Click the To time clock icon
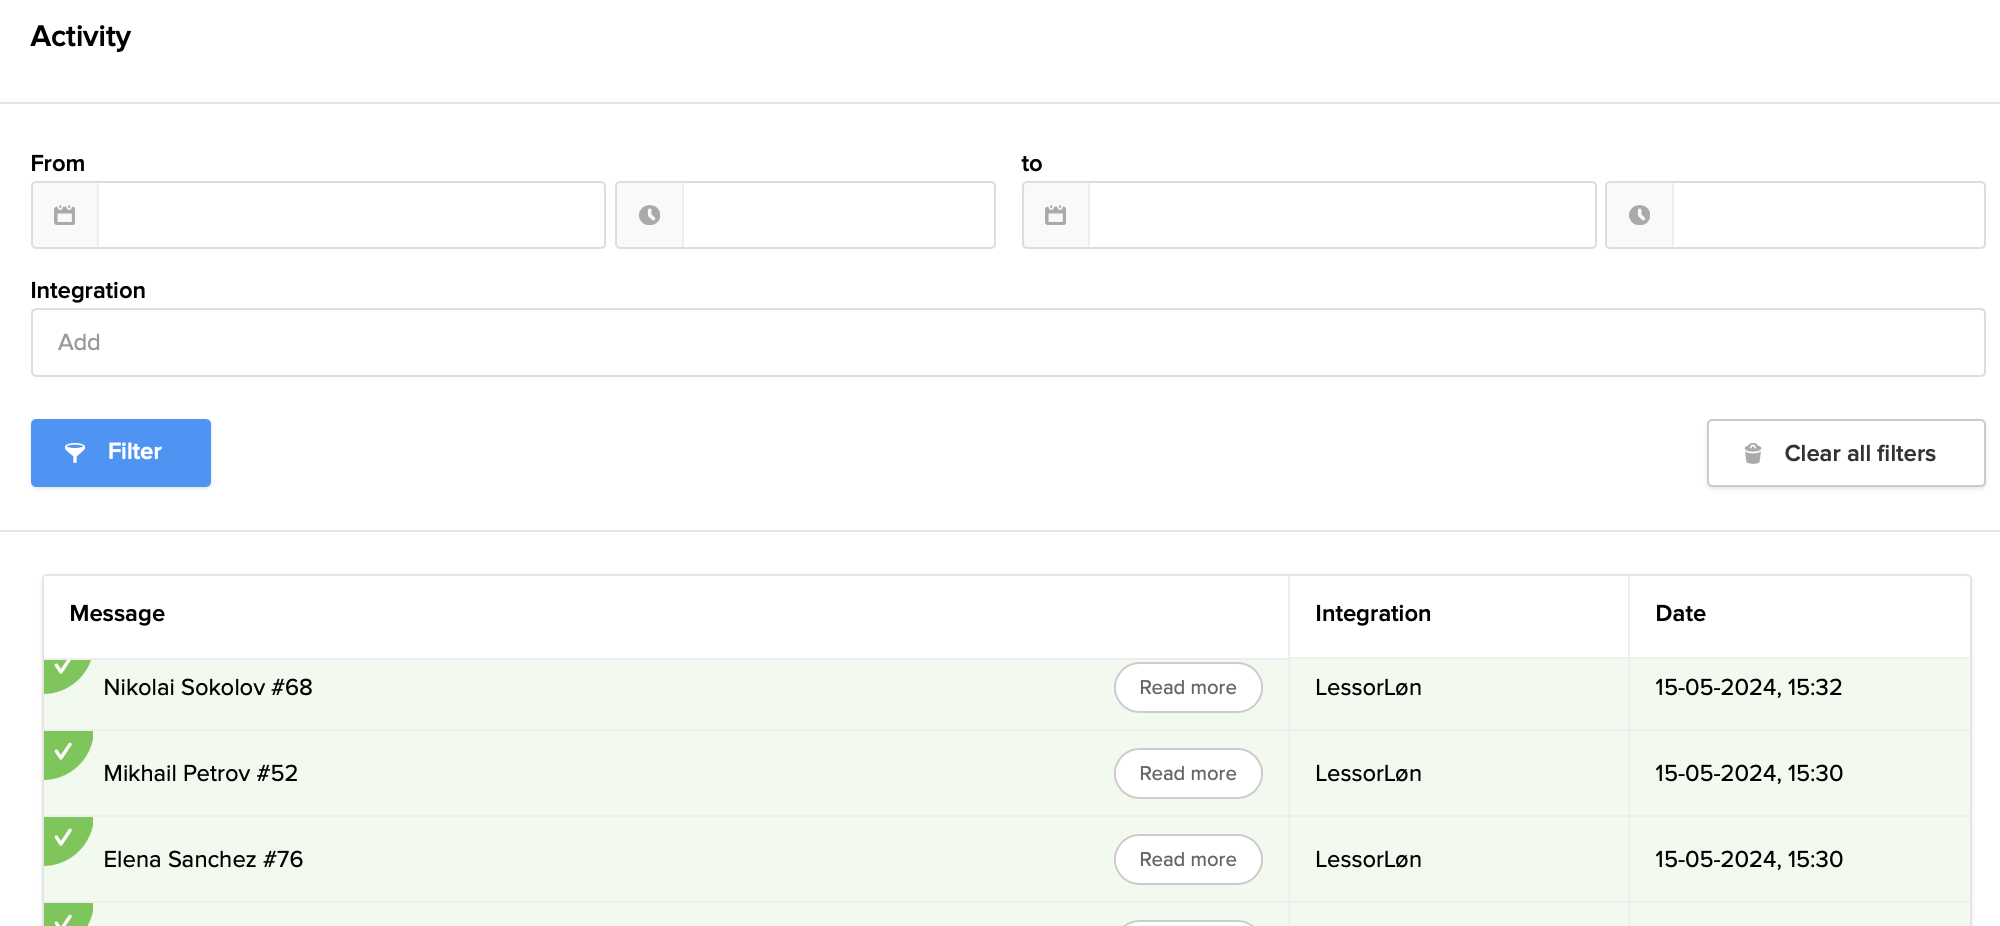 coord(1639,215)
